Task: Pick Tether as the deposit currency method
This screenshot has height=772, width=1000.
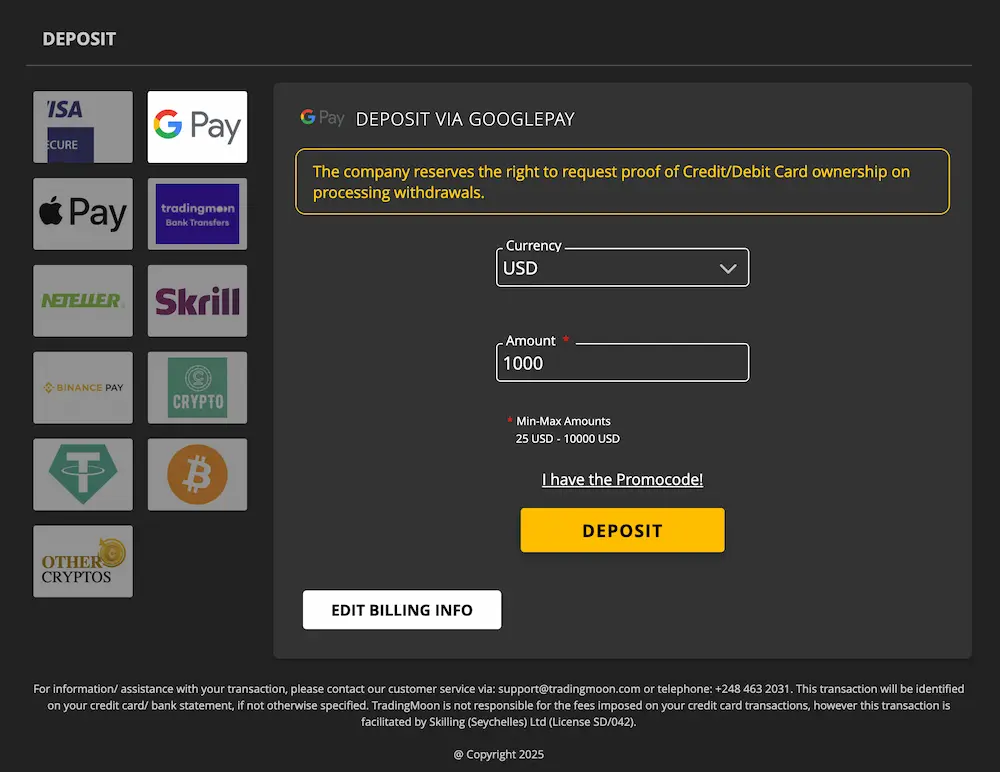Action: point(83,475)
